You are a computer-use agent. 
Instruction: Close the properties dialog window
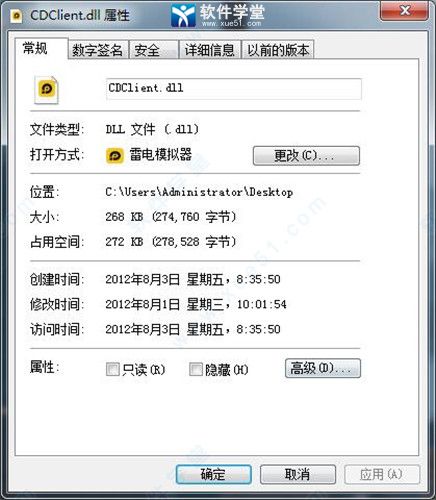click(404, 11)
